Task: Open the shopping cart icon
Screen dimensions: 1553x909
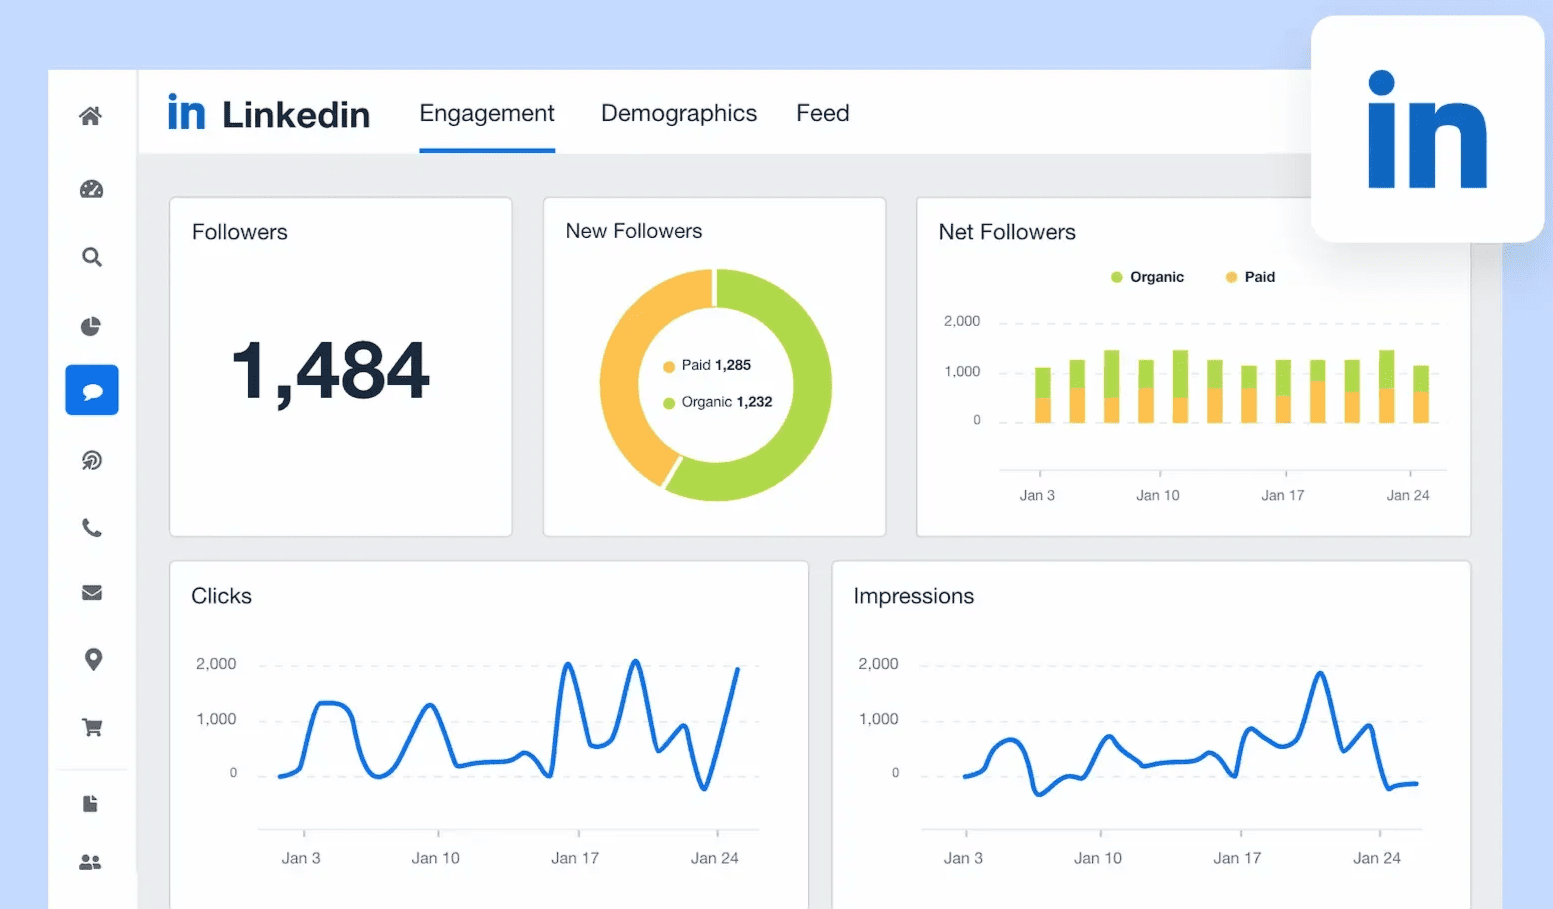Action: click(92, 727)
